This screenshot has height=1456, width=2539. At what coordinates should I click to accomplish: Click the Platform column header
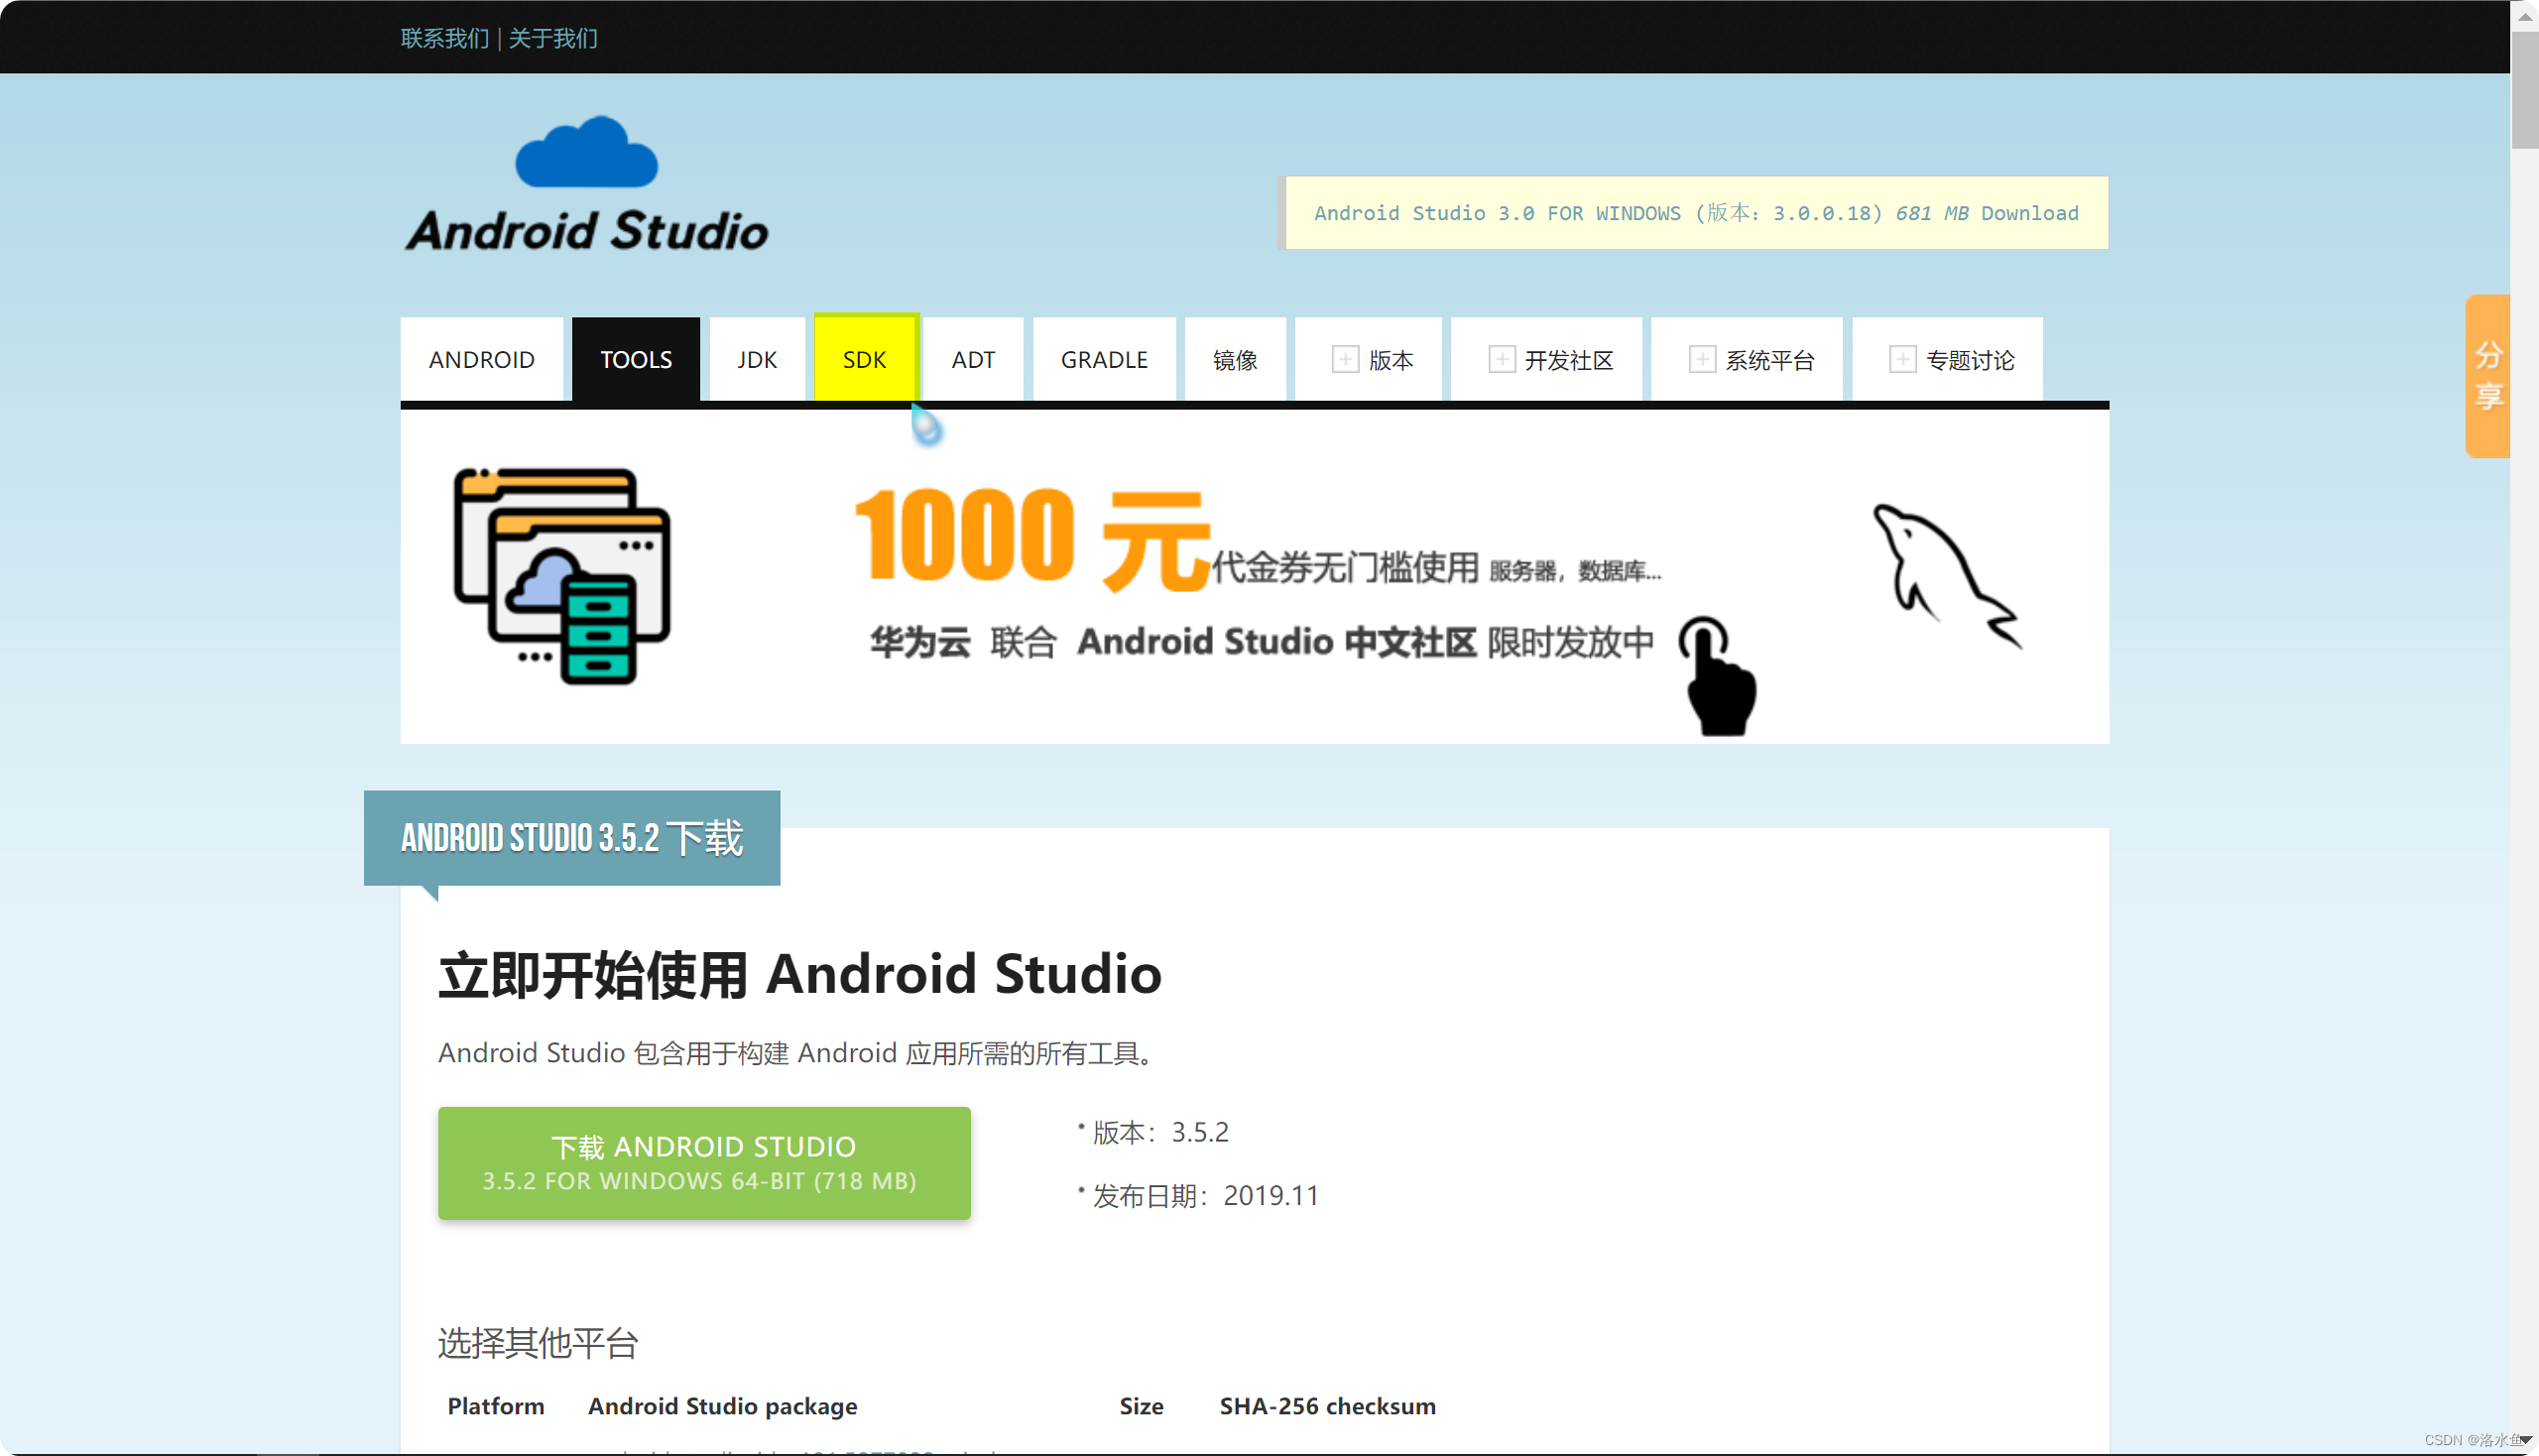(496, 1405)
